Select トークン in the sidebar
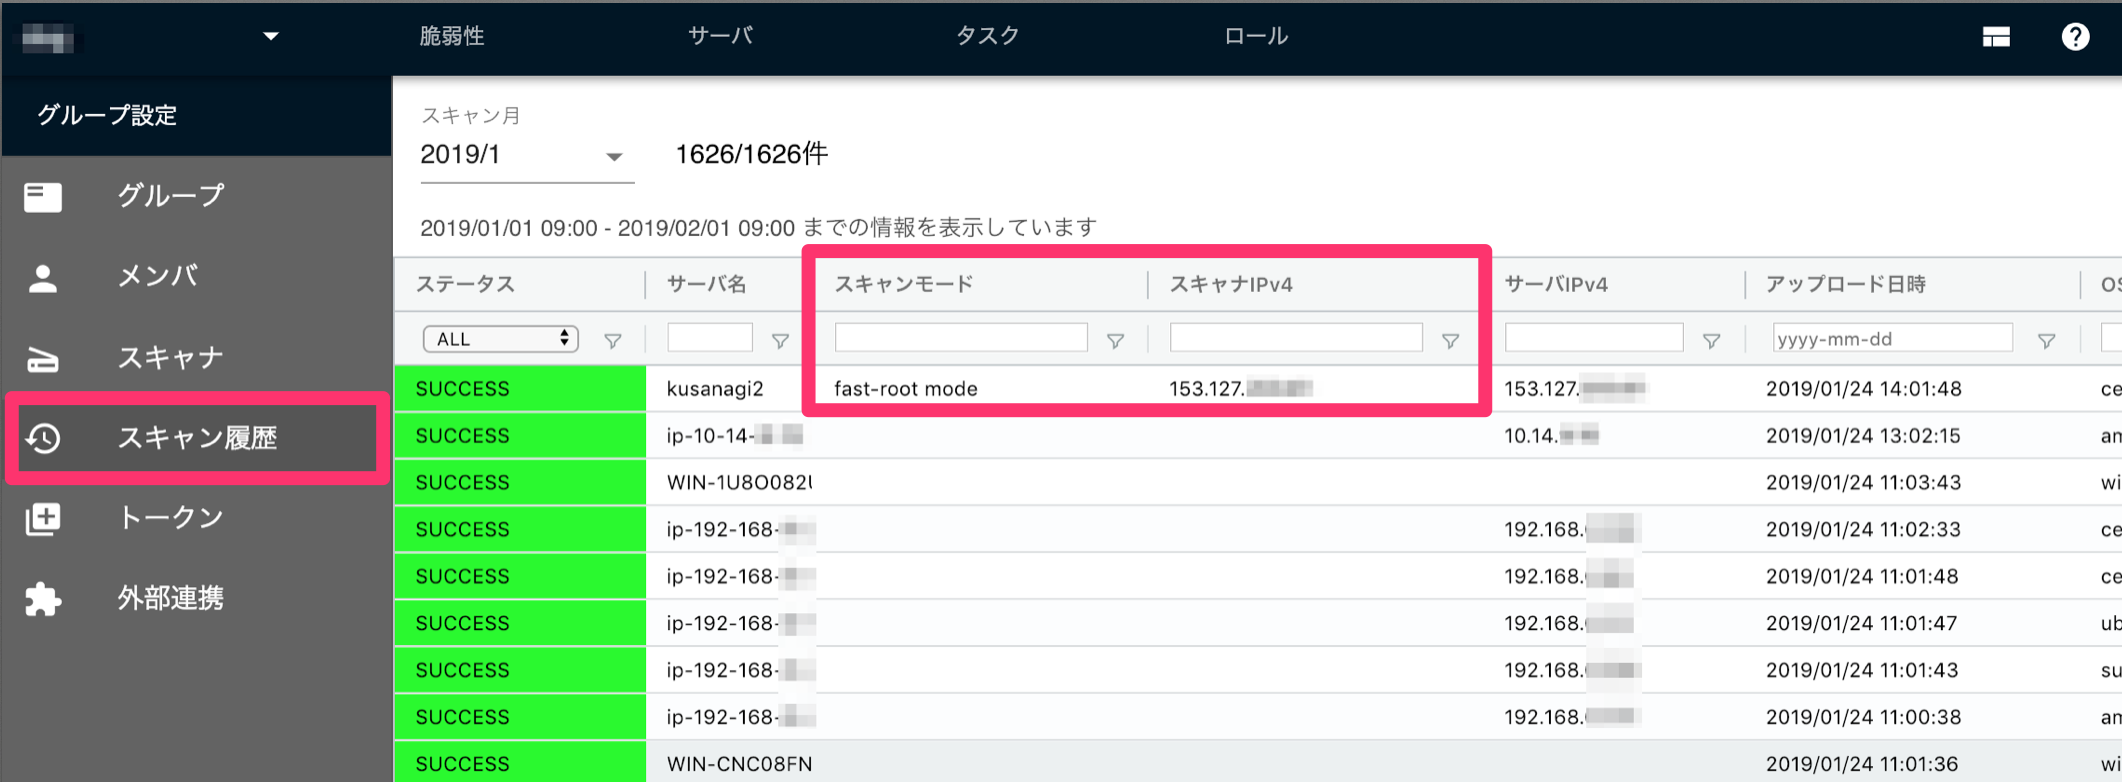This screenshot has height=782, width=2122. click(171, 518)
